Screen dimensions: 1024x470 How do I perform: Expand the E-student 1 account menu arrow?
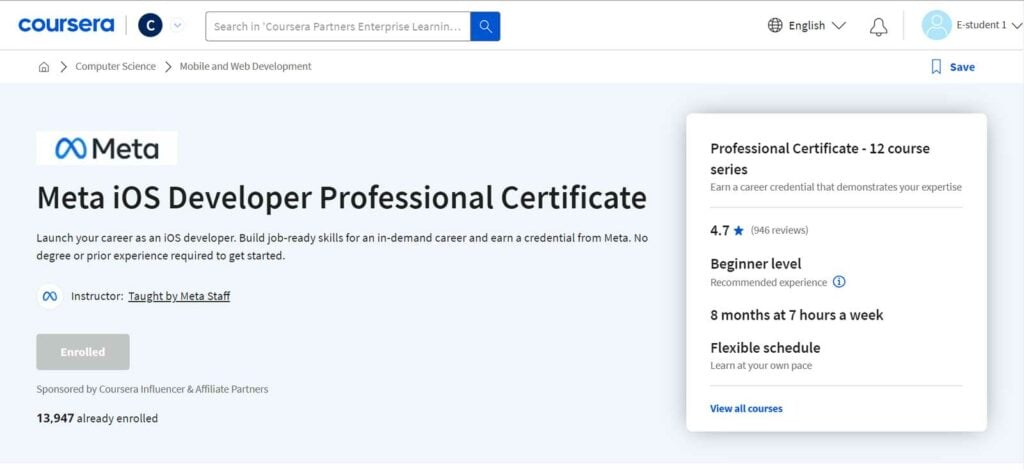[x=1016, y=25]
